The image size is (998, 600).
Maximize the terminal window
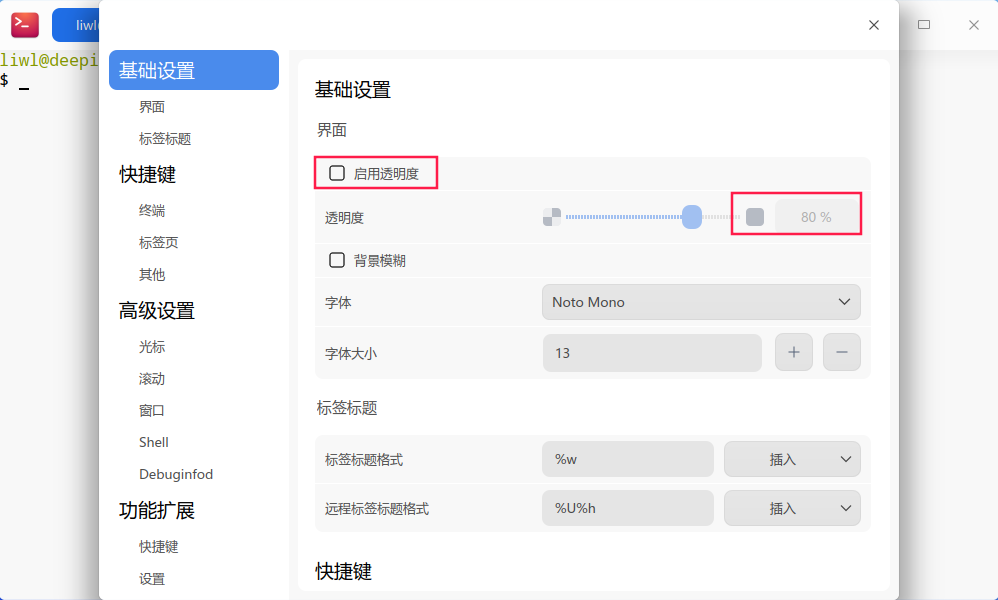(x=924, y=25)
